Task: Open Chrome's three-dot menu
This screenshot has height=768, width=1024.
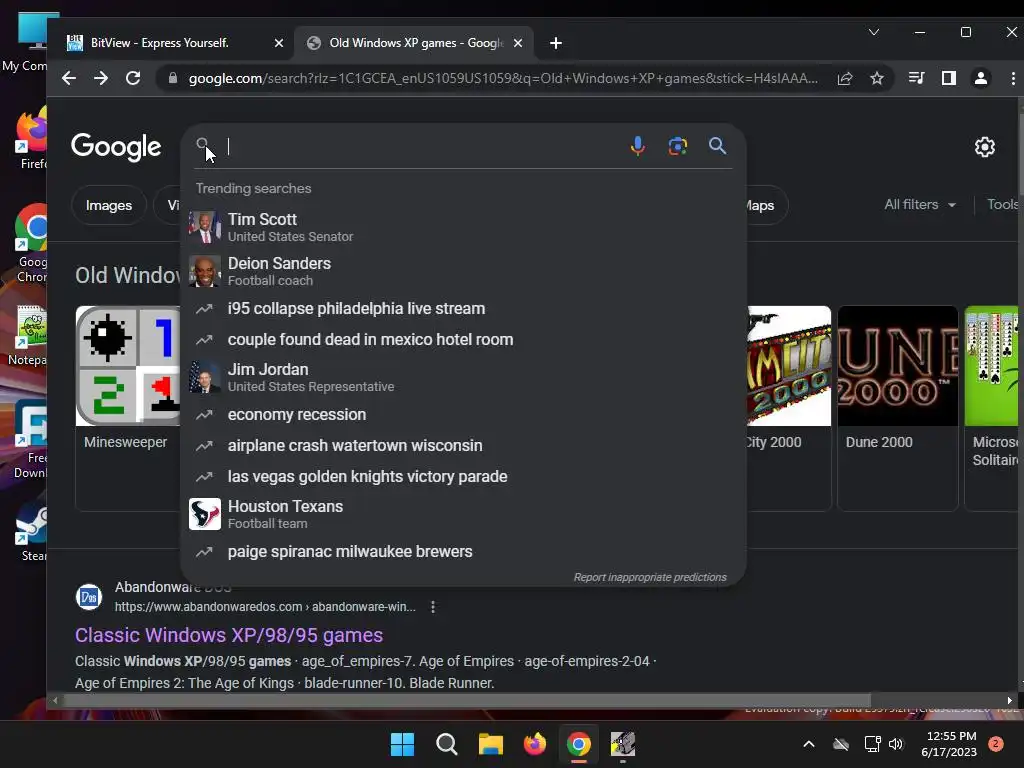Action: tap(1013, 78)
